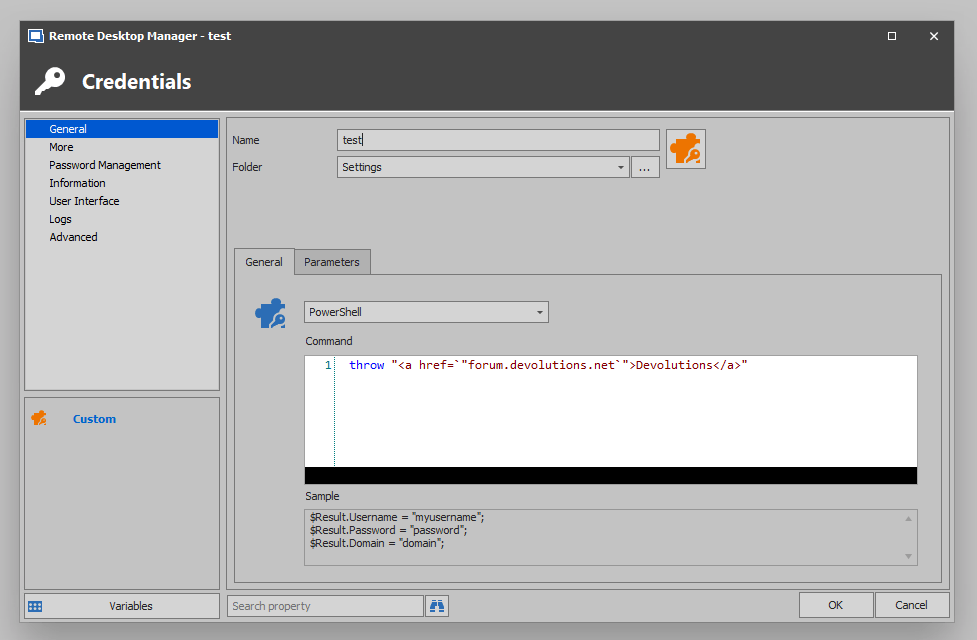This screenshot has width=977, height=640.
Task: Click the ellipsis button beside the Folder field
Action: [645, 166]
